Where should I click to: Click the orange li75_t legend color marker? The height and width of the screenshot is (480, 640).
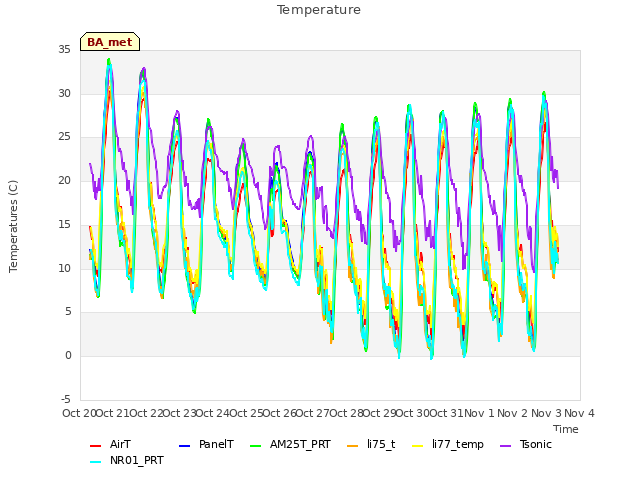[353, 446]
